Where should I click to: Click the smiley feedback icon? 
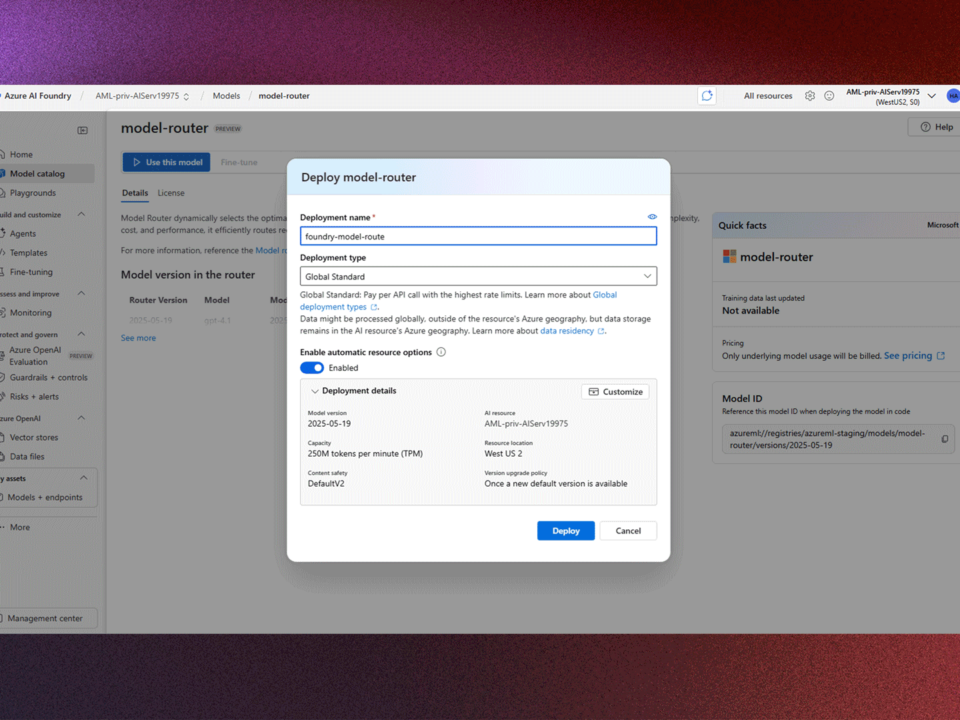pos(829,96)
